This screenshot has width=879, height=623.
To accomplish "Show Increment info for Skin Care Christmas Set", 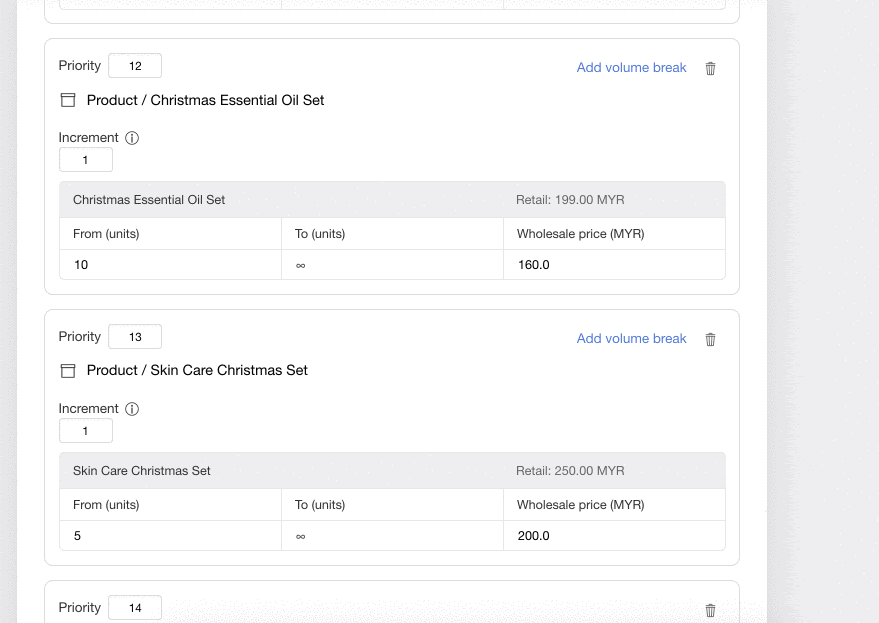I will pos(132,409).
